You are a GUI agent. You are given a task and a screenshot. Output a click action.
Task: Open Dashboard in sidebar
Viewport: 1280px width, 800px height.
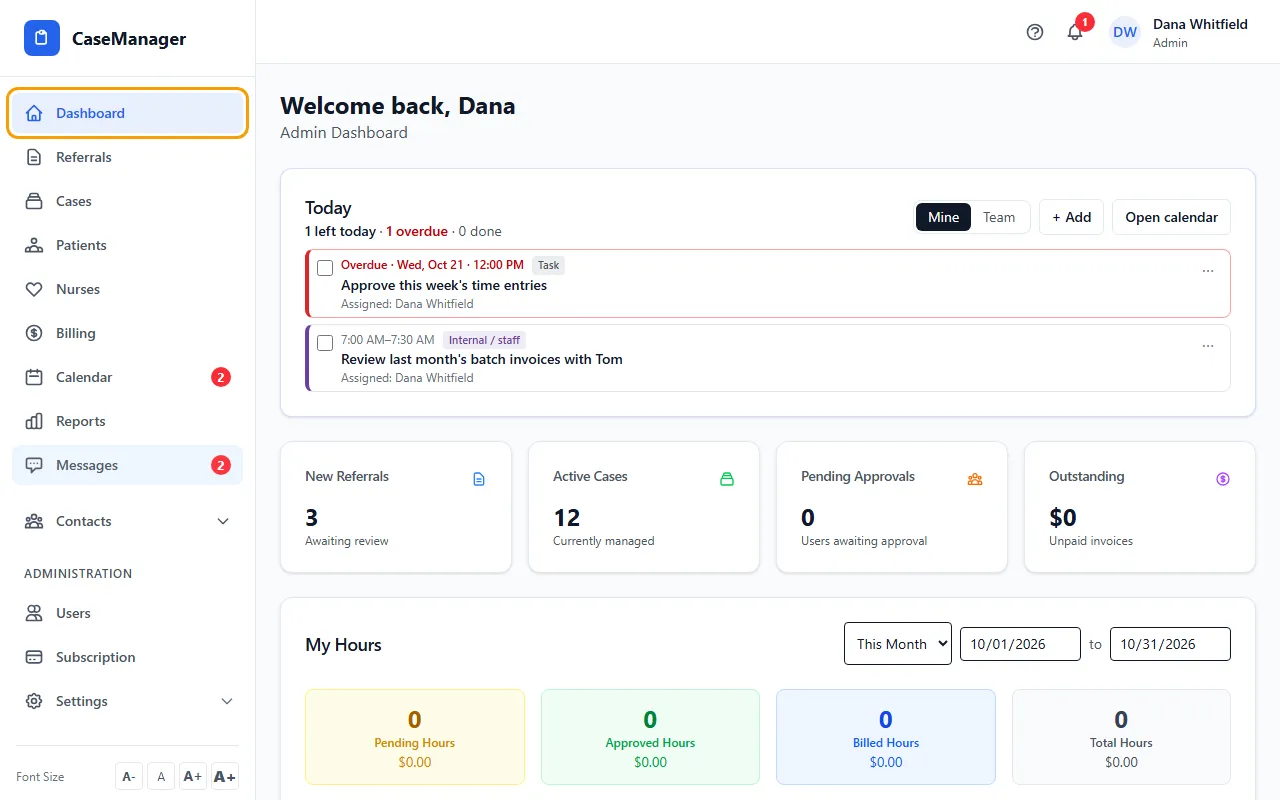[x=127, y=113]
